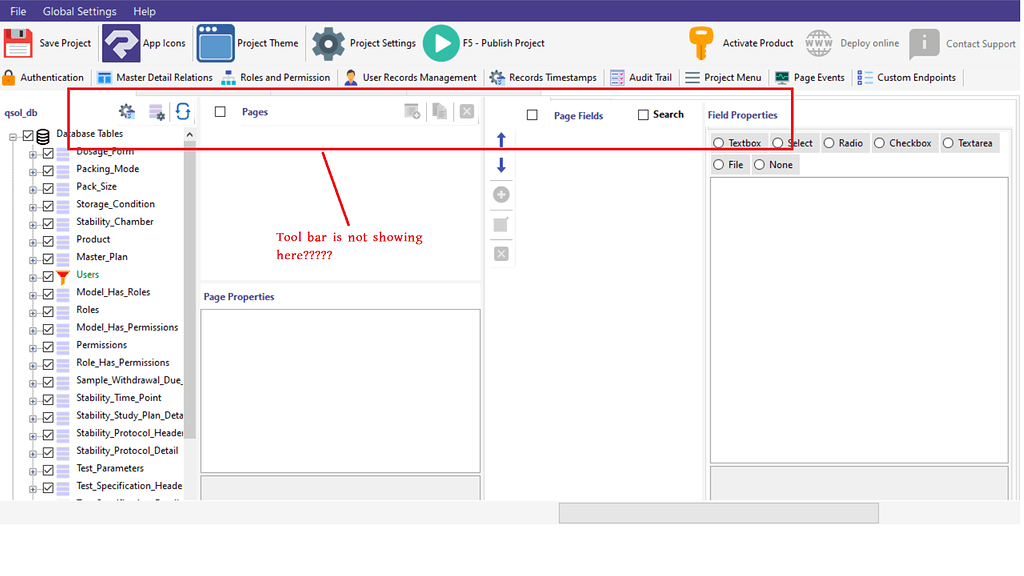The width and height of the screenshot is (1024, 576).
Task: Click the database tables scrollbar
Action: pyautogui.click(x=189, y=300)
